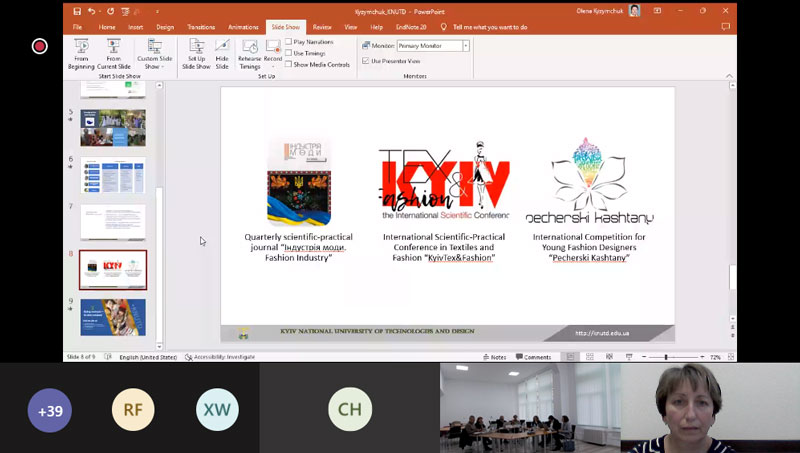Screen dimensions: 800x453
Task: Switch to Slide Sorter view
Action: [x=590, y=357]
